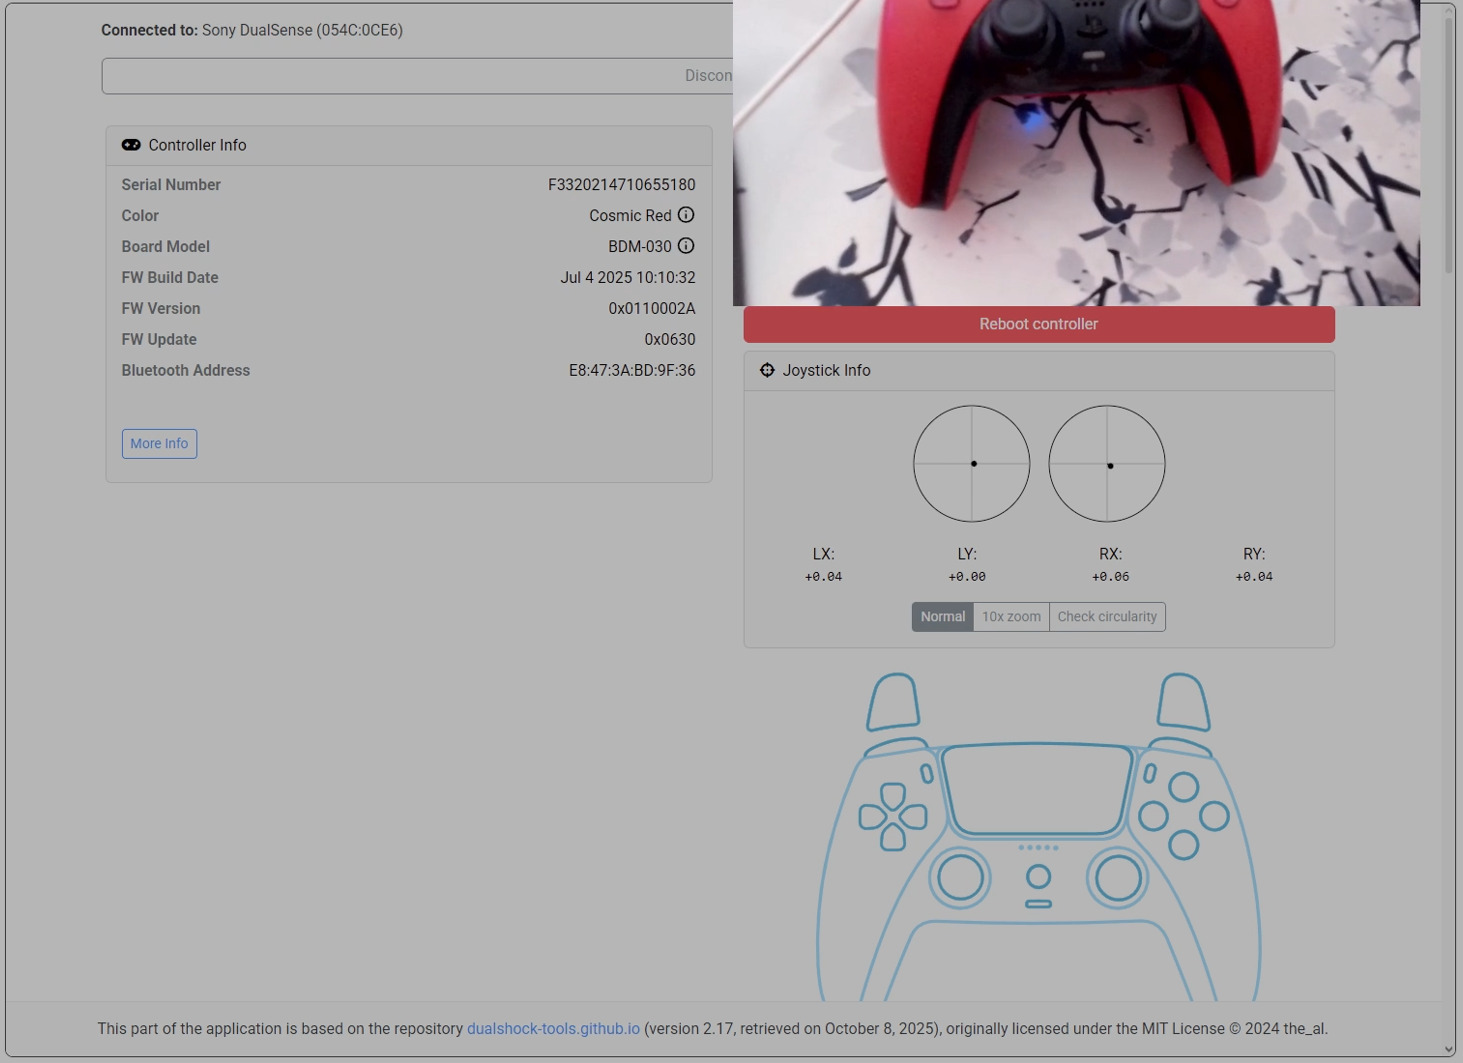This screenshot has width=1463, height=1063.
Task: Click the left joystick circle display
Action: (972, 464)
